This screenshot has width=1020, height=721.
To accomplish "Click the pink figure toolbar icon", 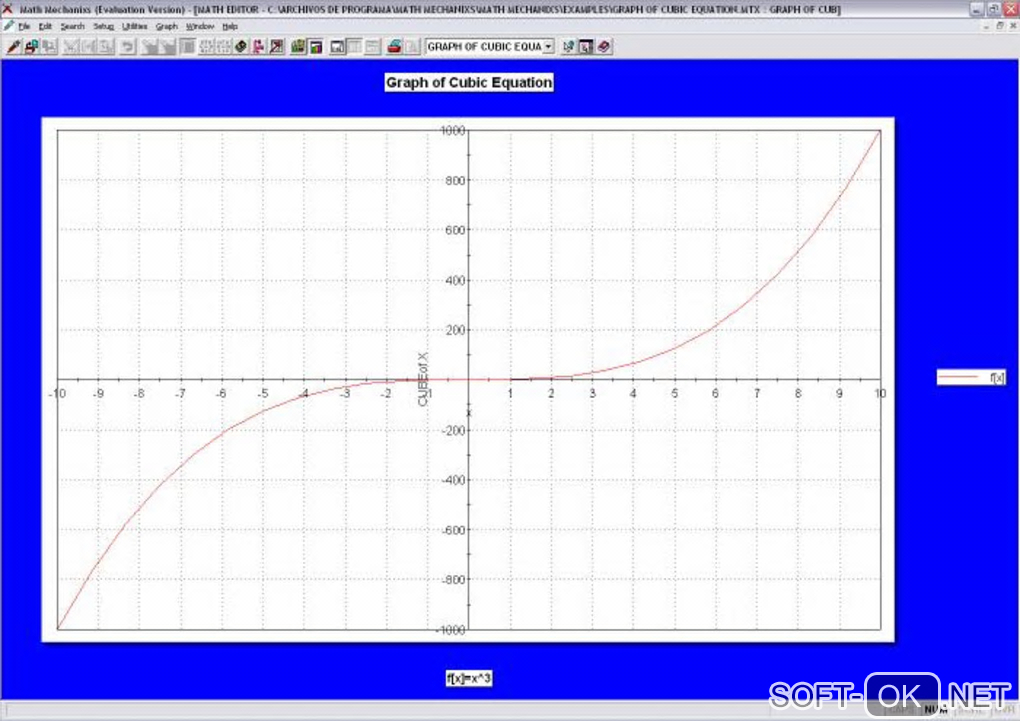I will point(258,46).
